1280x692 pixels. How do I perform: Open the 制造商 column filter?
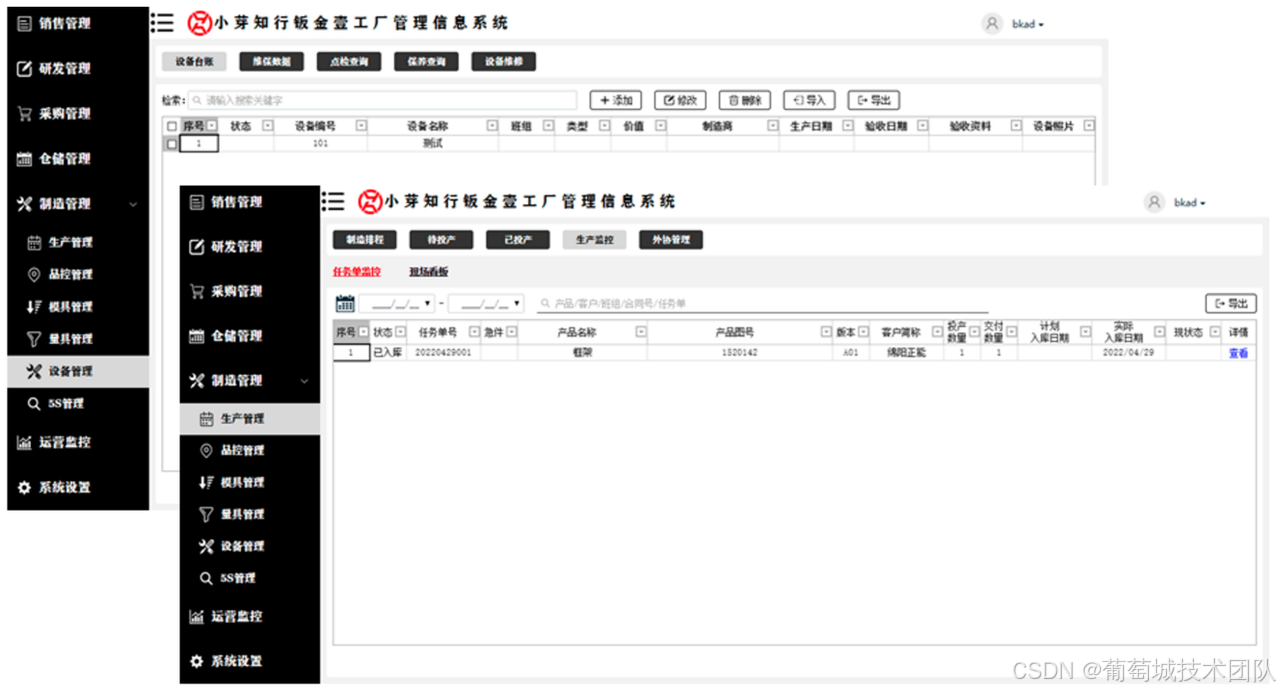[773, 126]
